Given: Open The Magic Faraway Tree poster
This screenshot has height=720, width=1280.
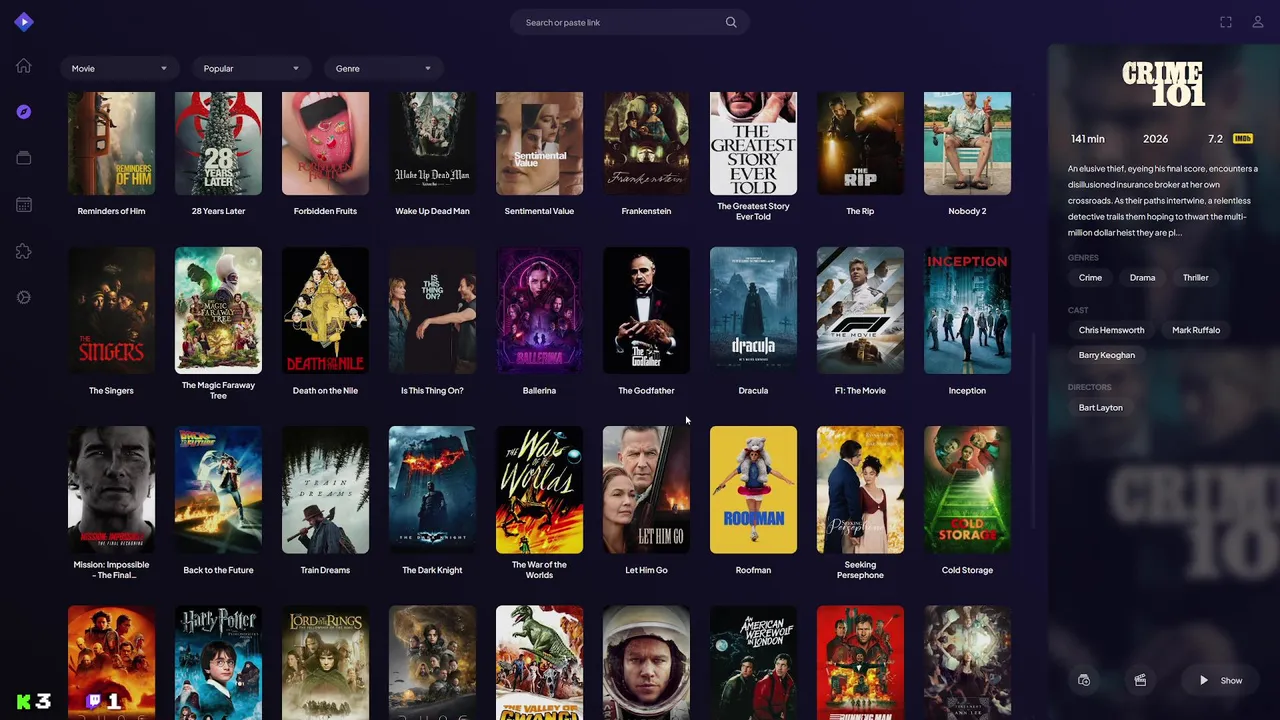Looking at the screenshot, I should tap(218, 310).
